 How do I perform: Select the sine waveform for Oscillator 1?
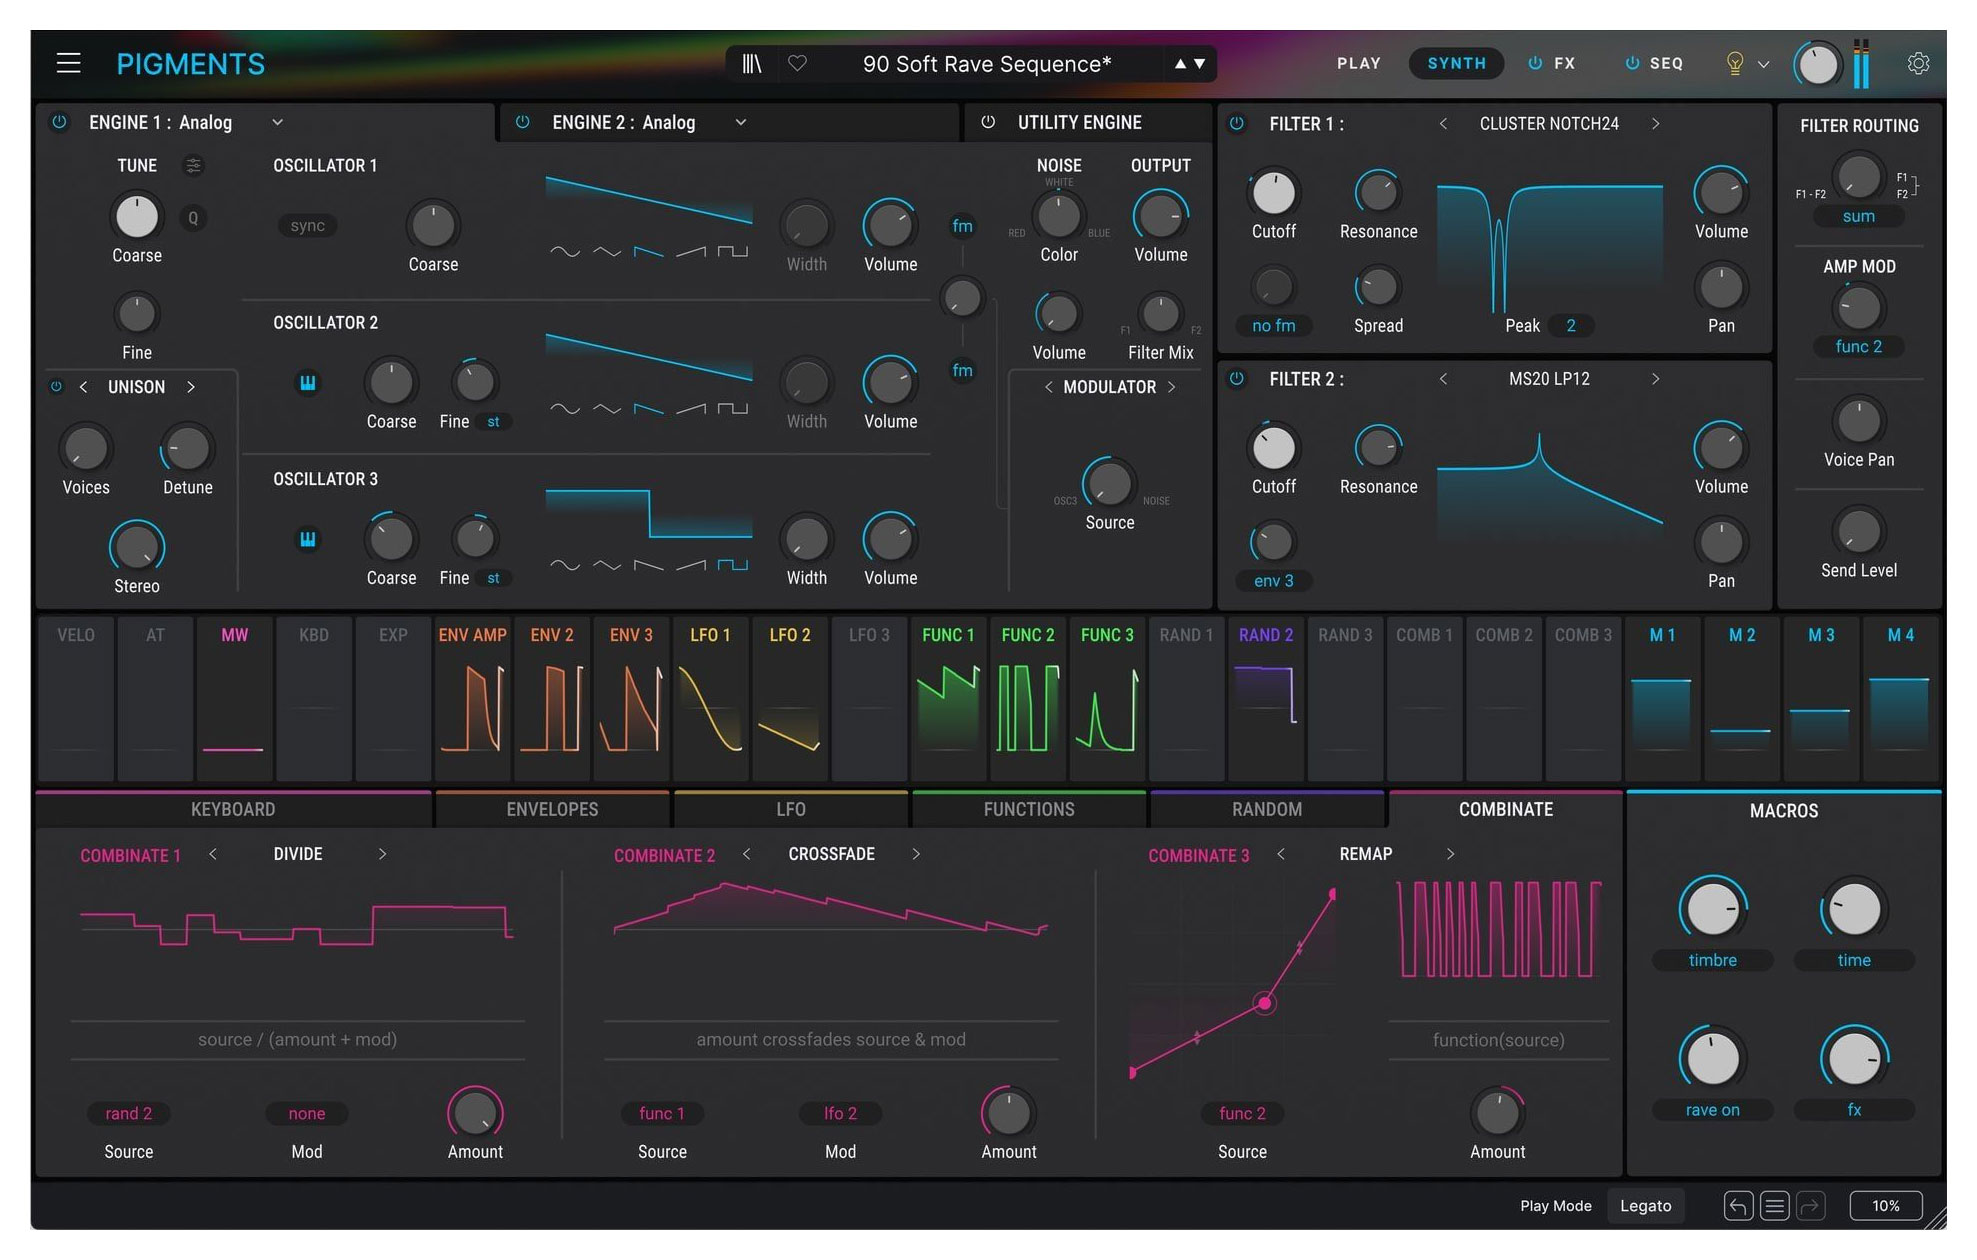(x=565, y=252)
